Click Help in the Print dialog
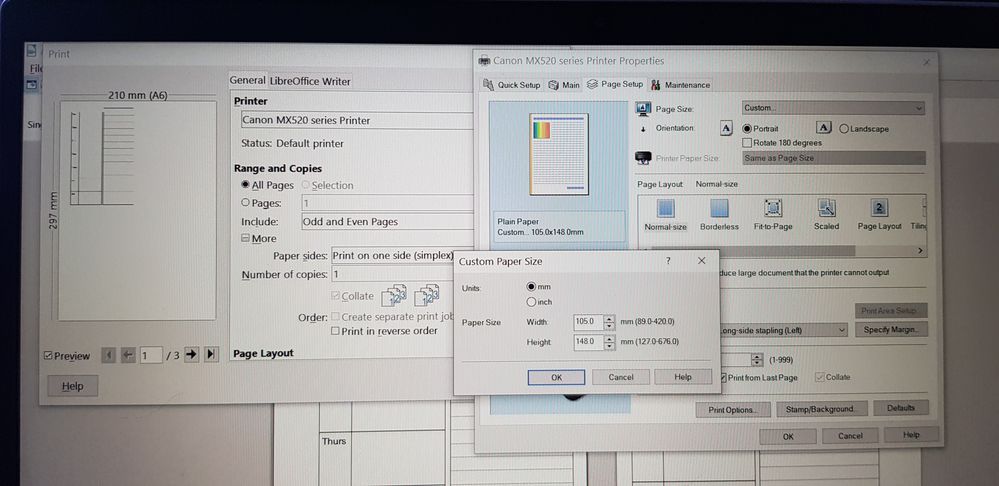The height and width of the screenshot is (486, 999). click(x=73, y=386)
